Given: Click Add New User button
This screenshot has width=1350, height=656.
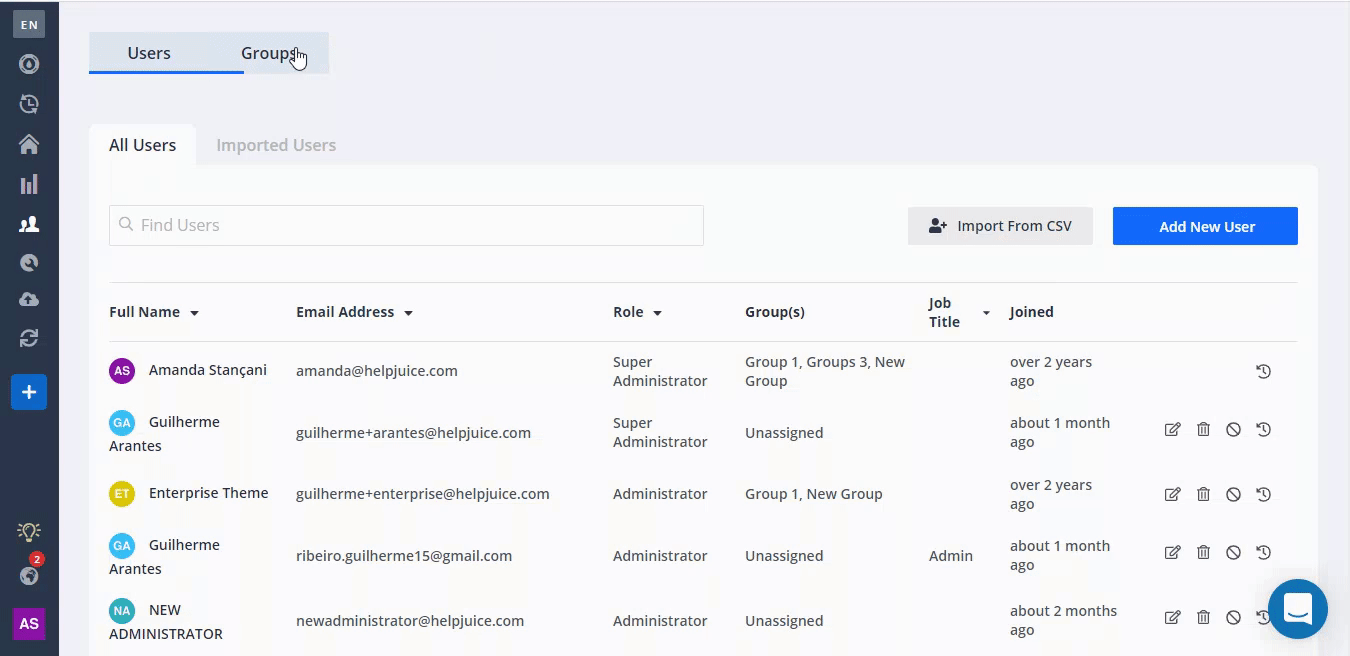Looking at the screenshot, I should (1205, 226).
